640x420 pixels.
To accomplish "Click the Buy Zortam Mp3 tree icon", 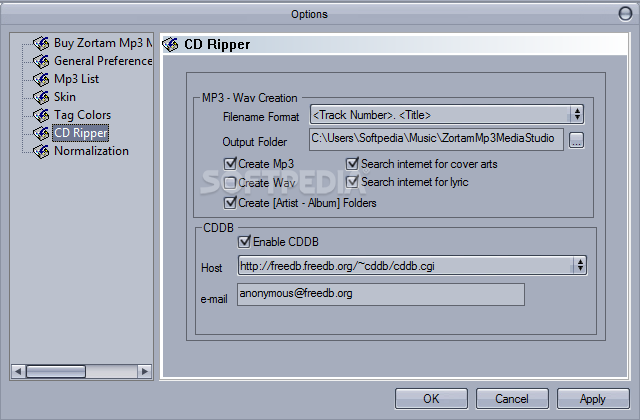I will click(x=41, y=43).
